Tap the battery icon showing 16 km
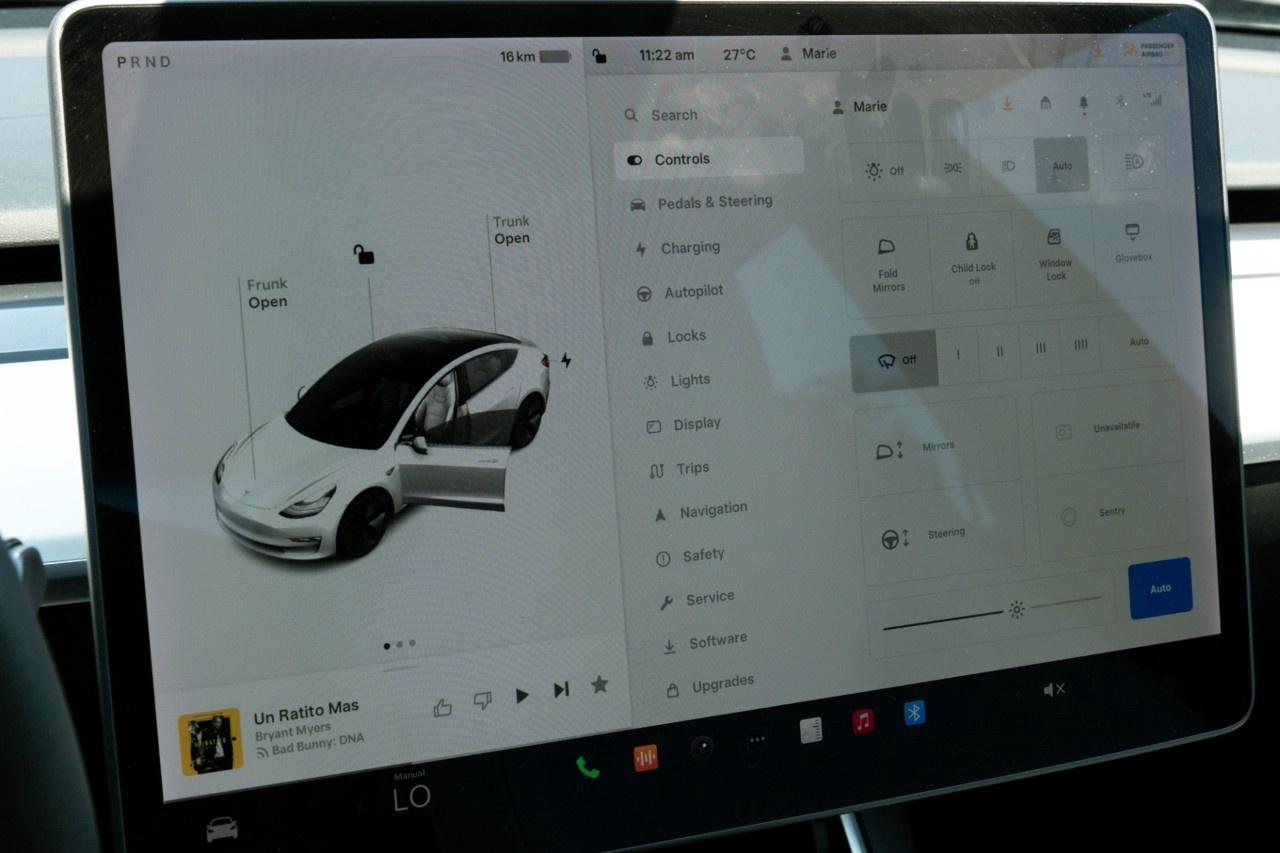Screen dimensions: 1280x853 555,57
